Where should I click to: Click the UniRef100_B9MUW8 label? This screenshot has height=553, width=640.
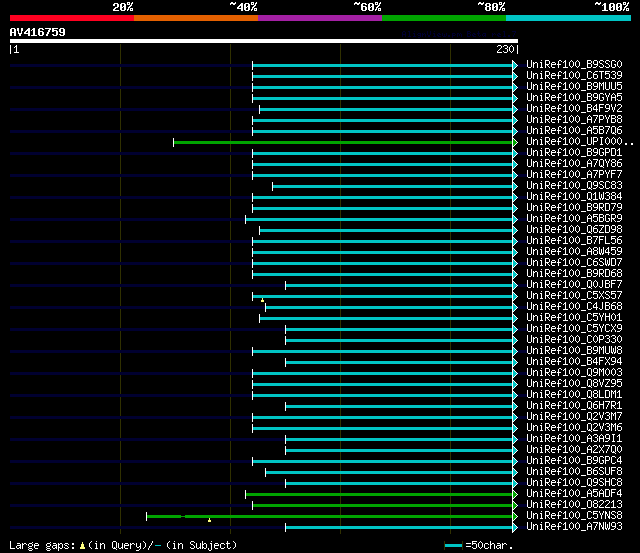[x=574, y=351]
